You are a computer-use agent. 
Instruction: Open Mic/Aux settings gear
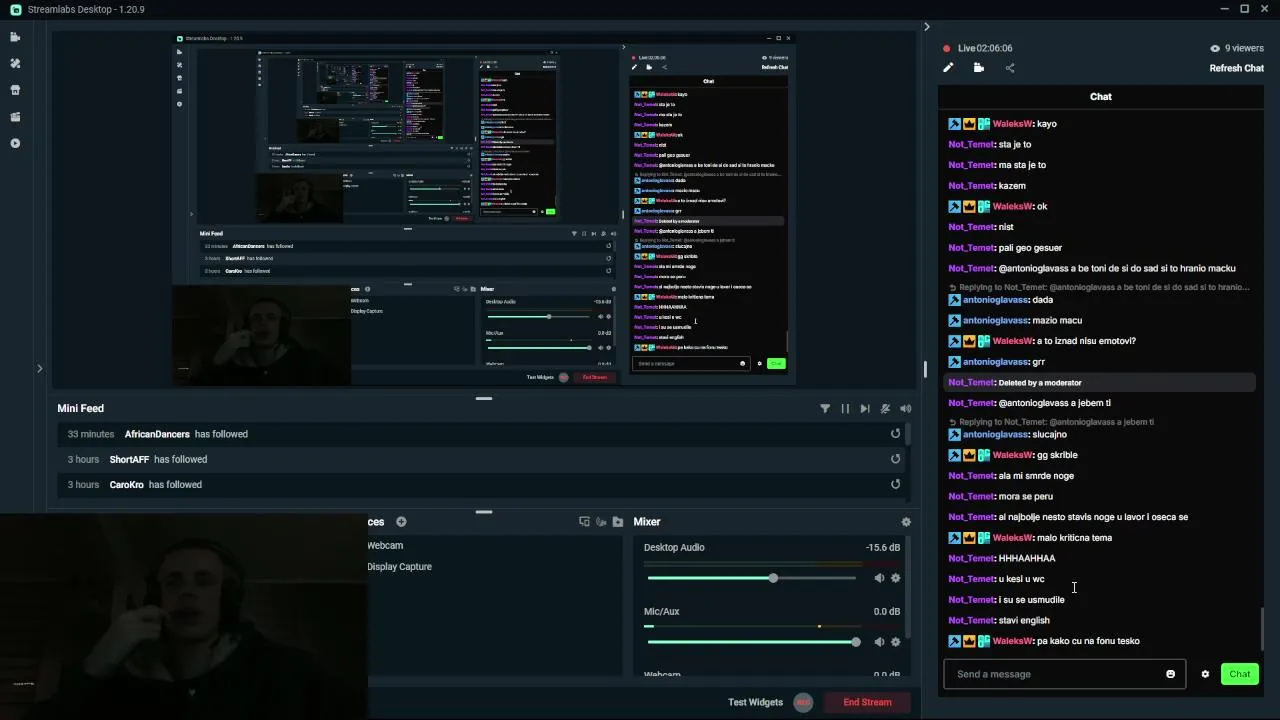pyautogui.click(x=896, y=642)
